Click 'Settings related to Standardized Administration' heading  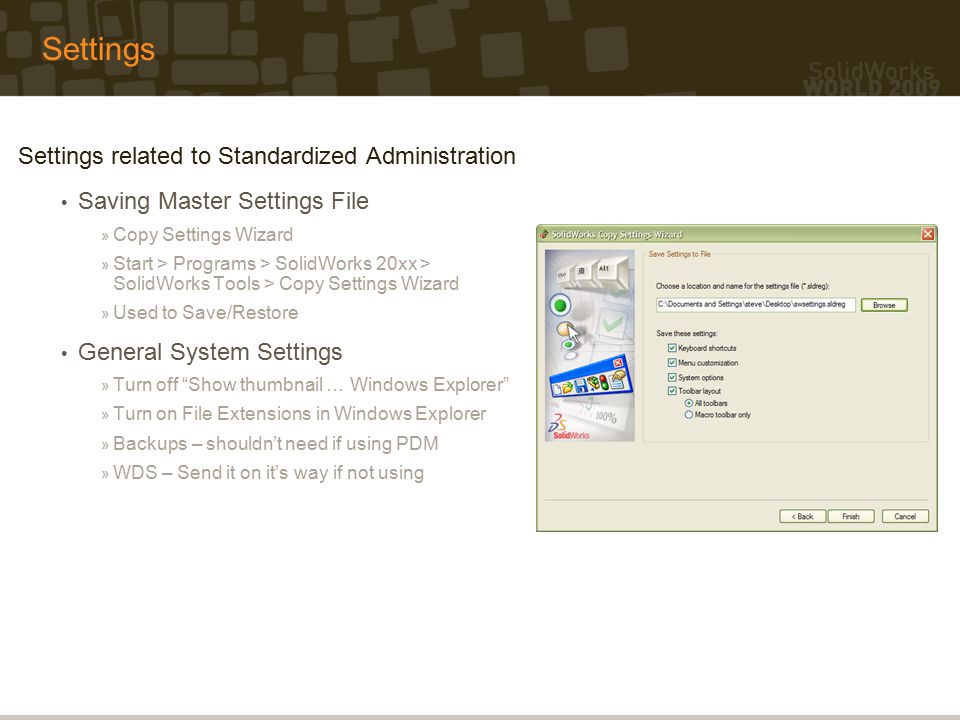coord(266,156)
